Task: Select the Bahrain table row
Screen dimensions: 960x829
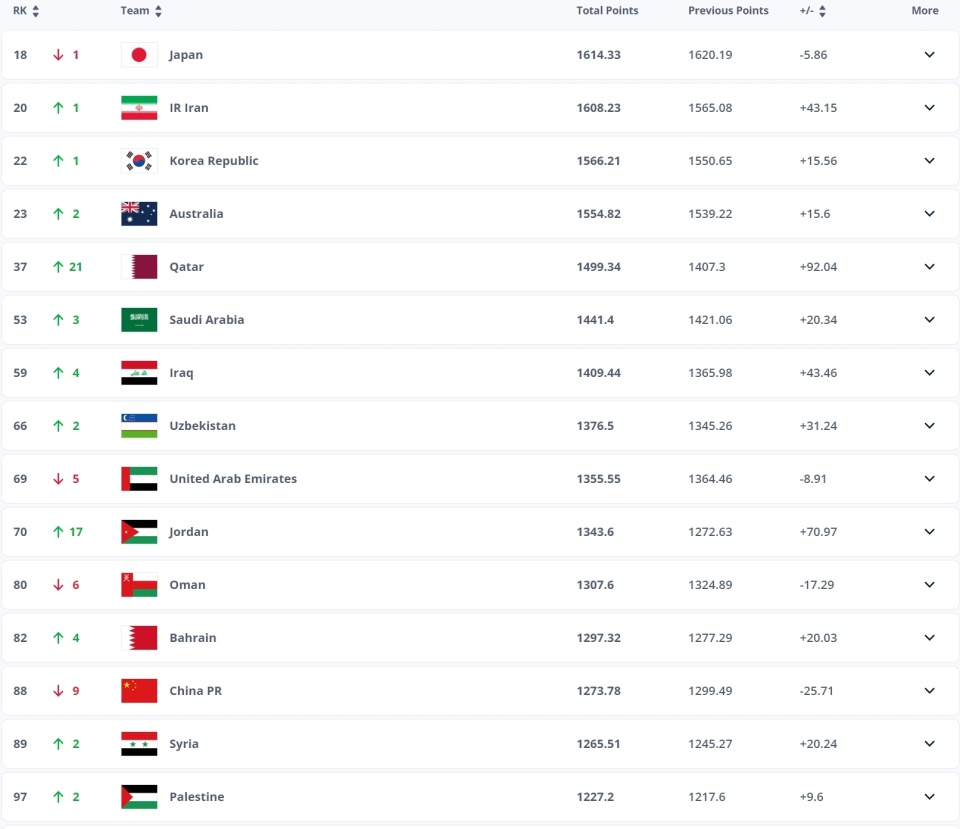Action: tap(480, 637)
